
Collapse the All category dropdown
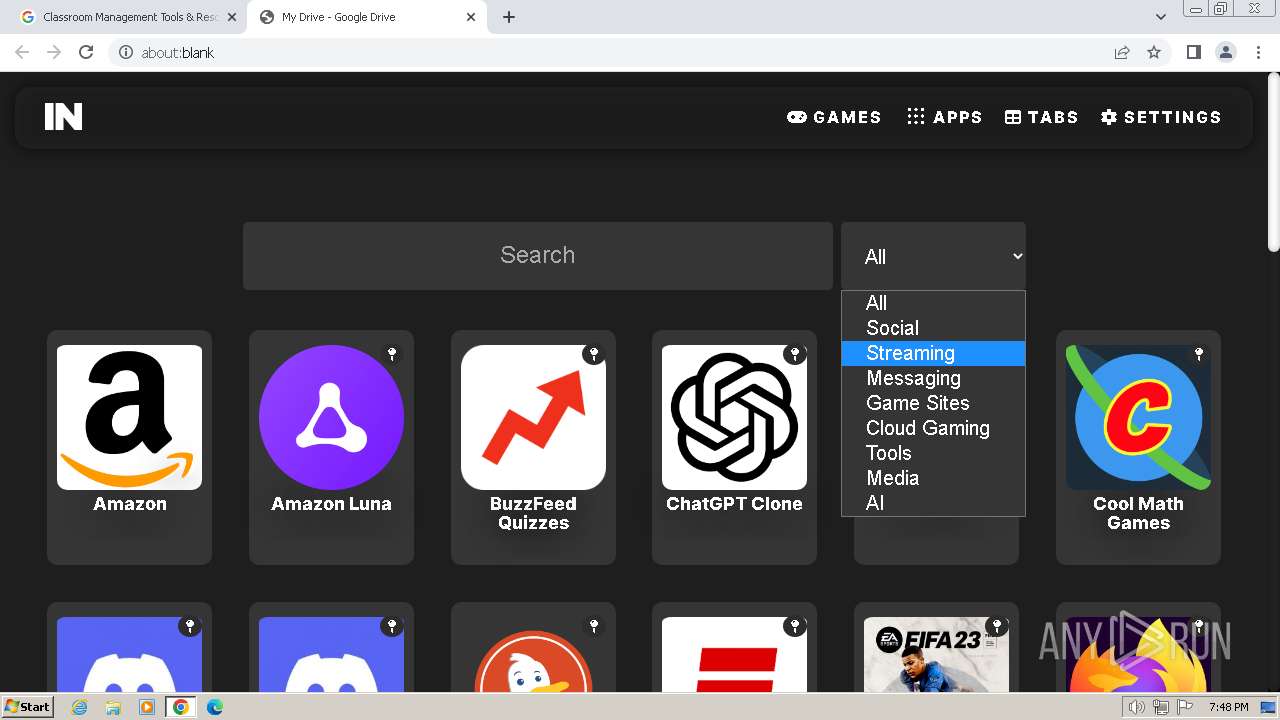pyautogui.click(x=933, y=256)
